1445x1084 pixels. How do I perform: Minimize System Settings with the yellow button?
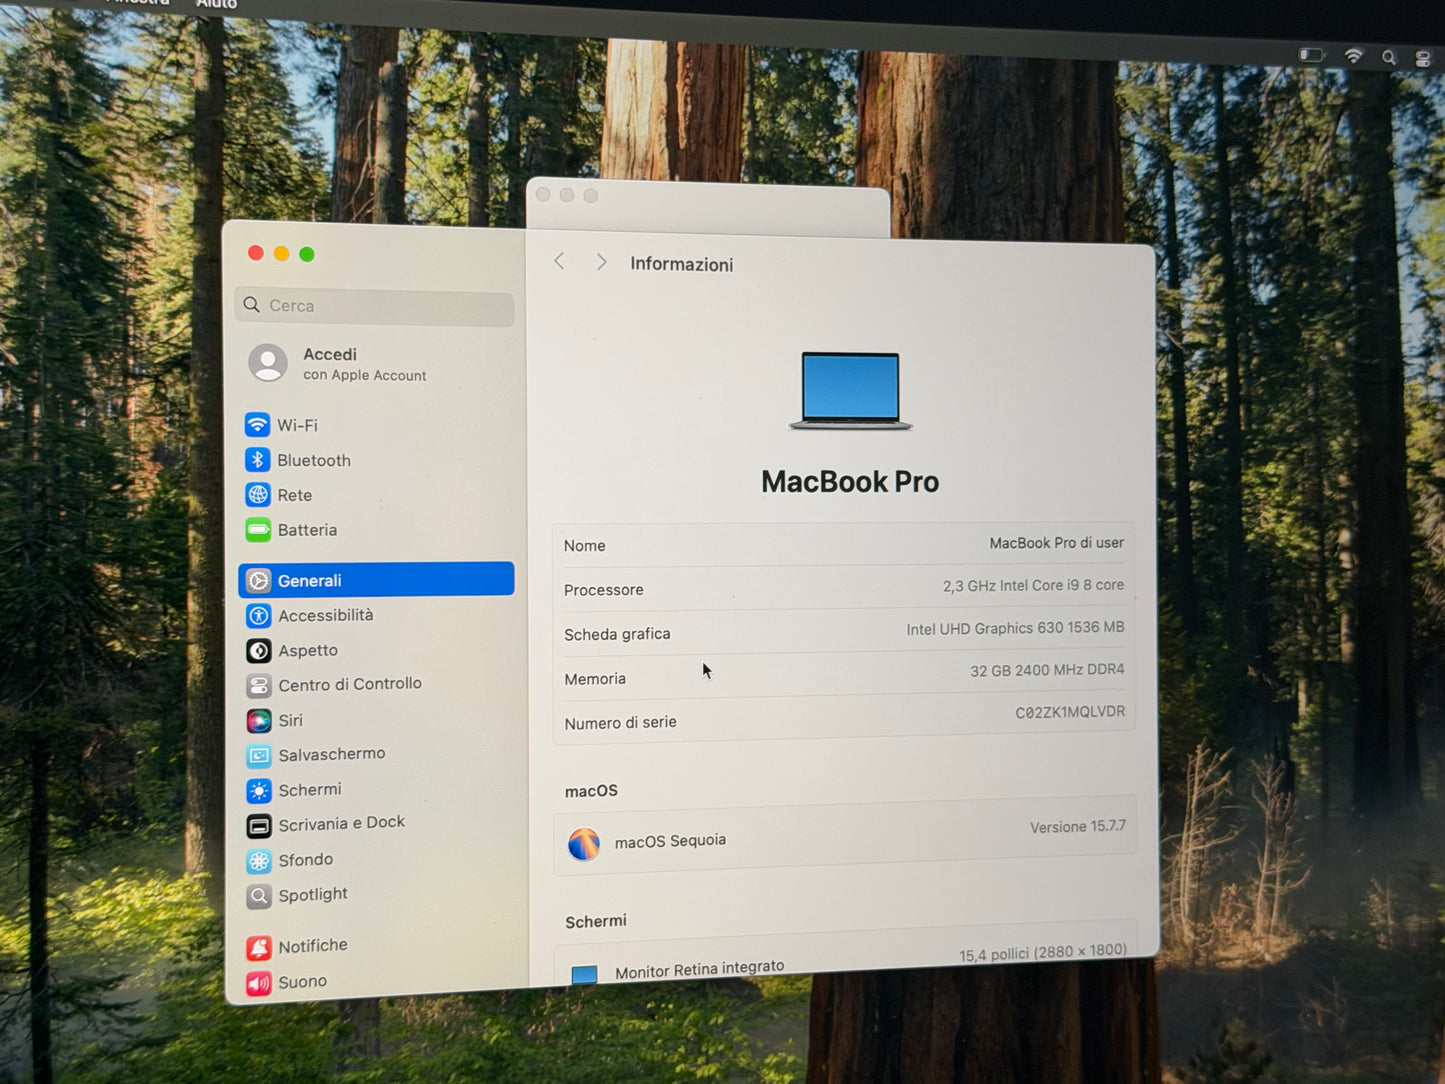282,254
